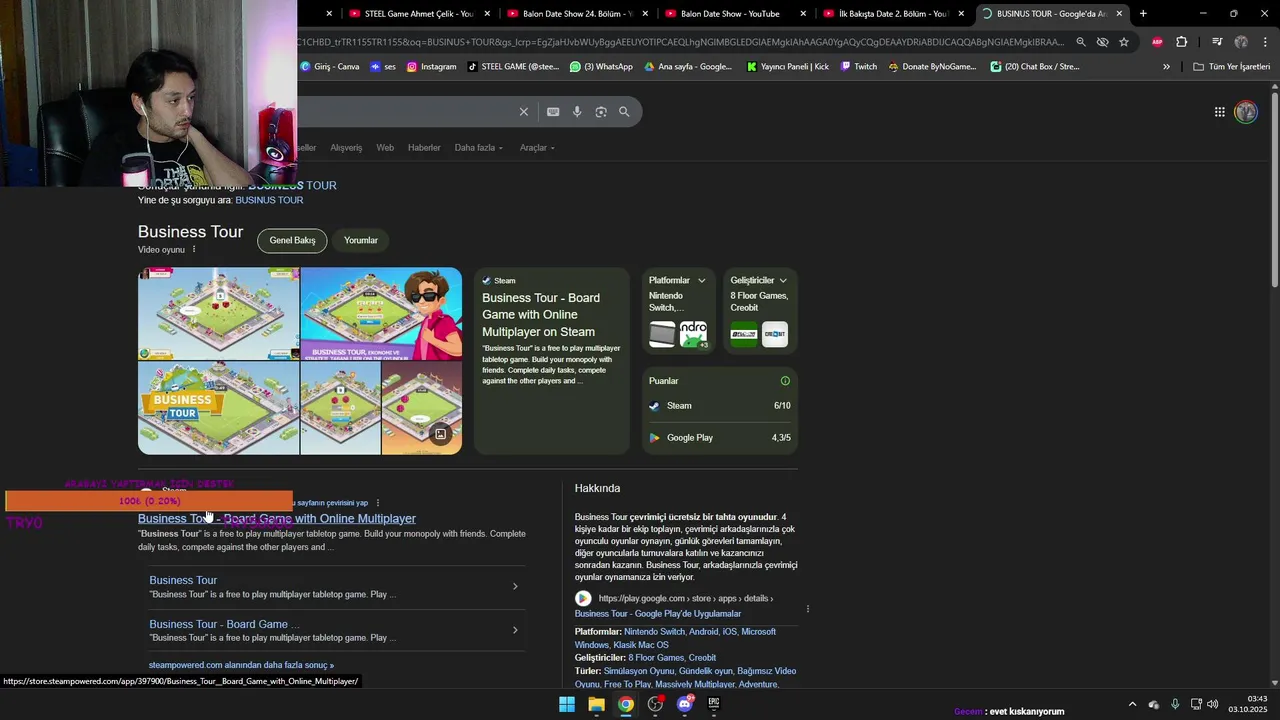The height and width of the screenshot is (720, 1280).
Task: Open the AdBlock Plus extension
Action: click(1157, 42)
